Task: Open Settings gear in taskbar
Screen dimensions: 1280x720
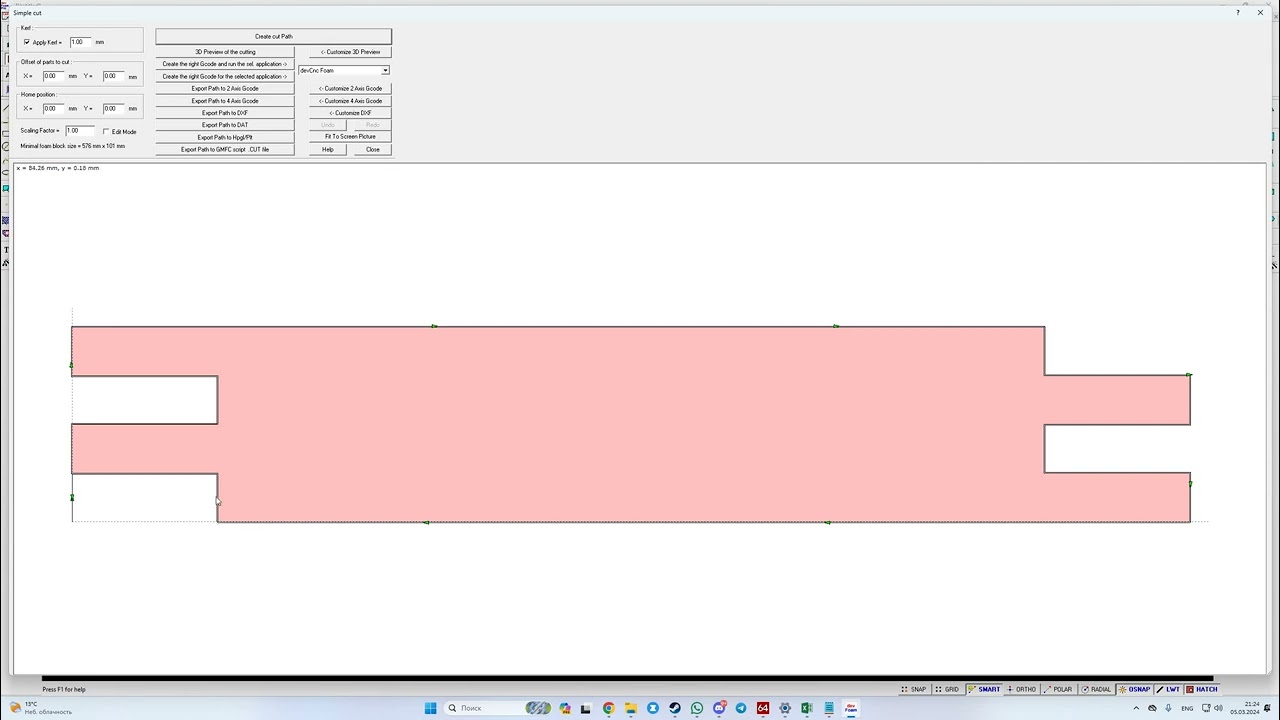Action: pyautogui.click(x=785, y=708)
